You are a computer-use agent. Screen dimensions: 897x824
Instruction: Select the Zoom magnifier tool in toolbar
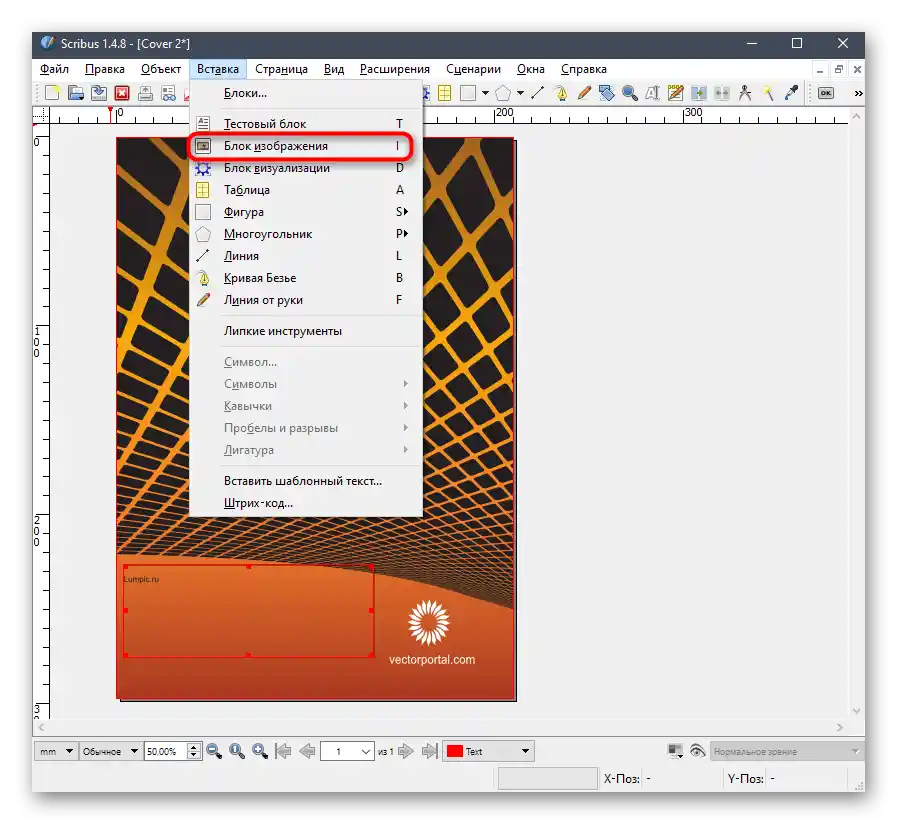pos(630,93)
